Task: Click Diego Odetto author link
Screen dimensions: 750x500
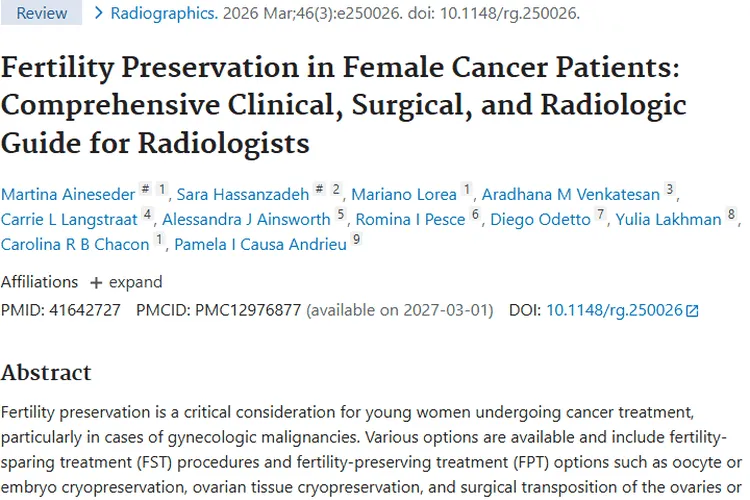Action: coord(540,219)
